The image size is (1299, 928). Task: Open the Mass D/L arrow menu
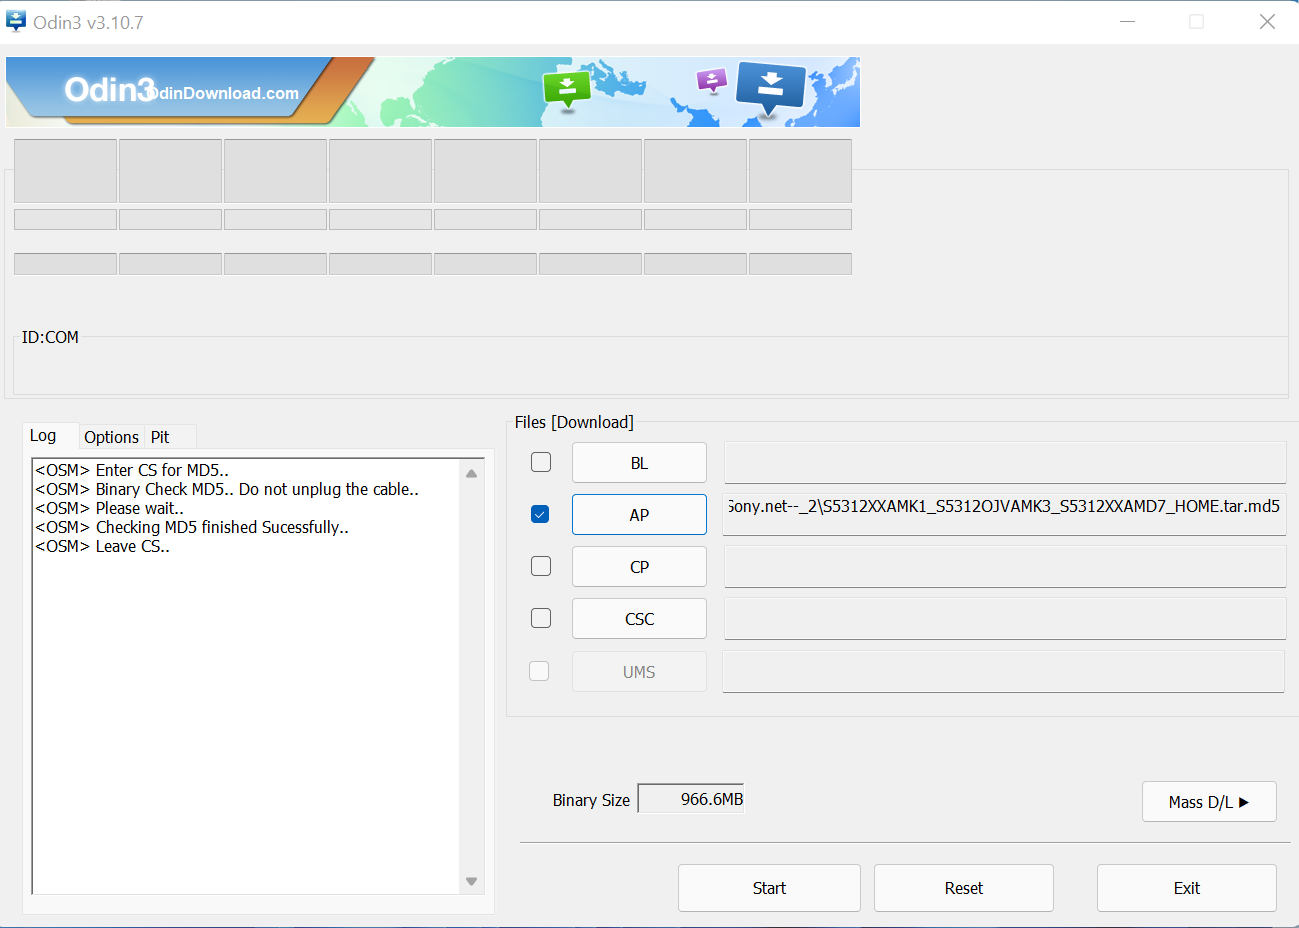pos(1209,802)
